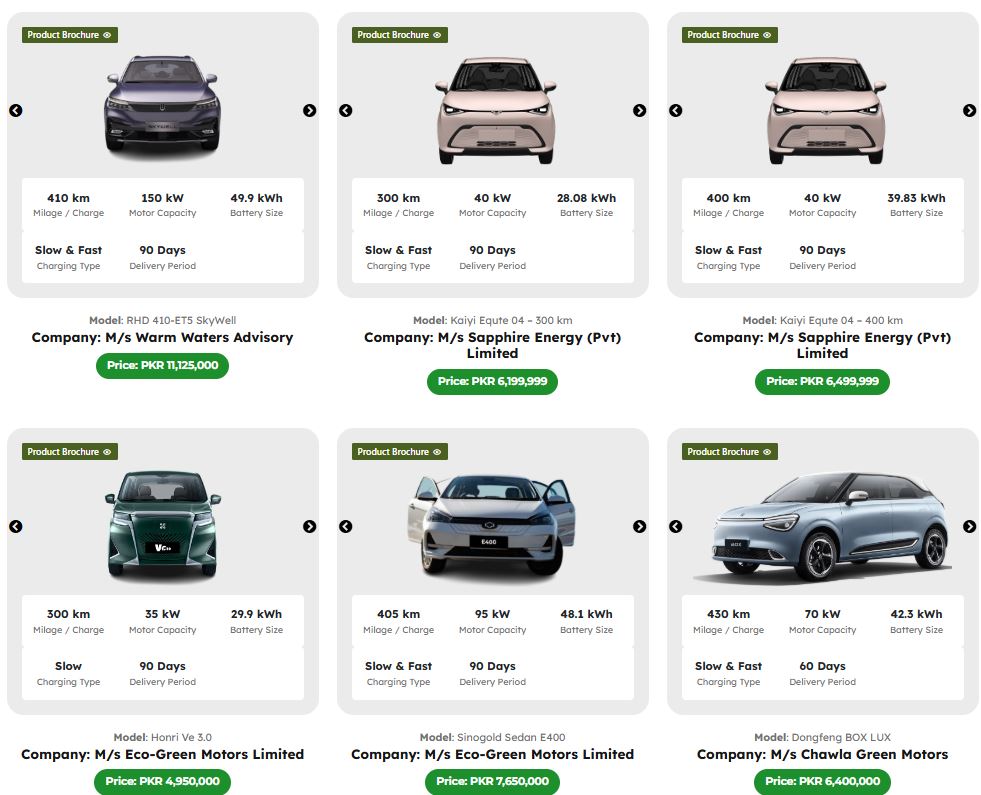The image size is (981, 795).
Task: Show previous image of Kaiyi Equte 400 km
Action: point(676,111)
